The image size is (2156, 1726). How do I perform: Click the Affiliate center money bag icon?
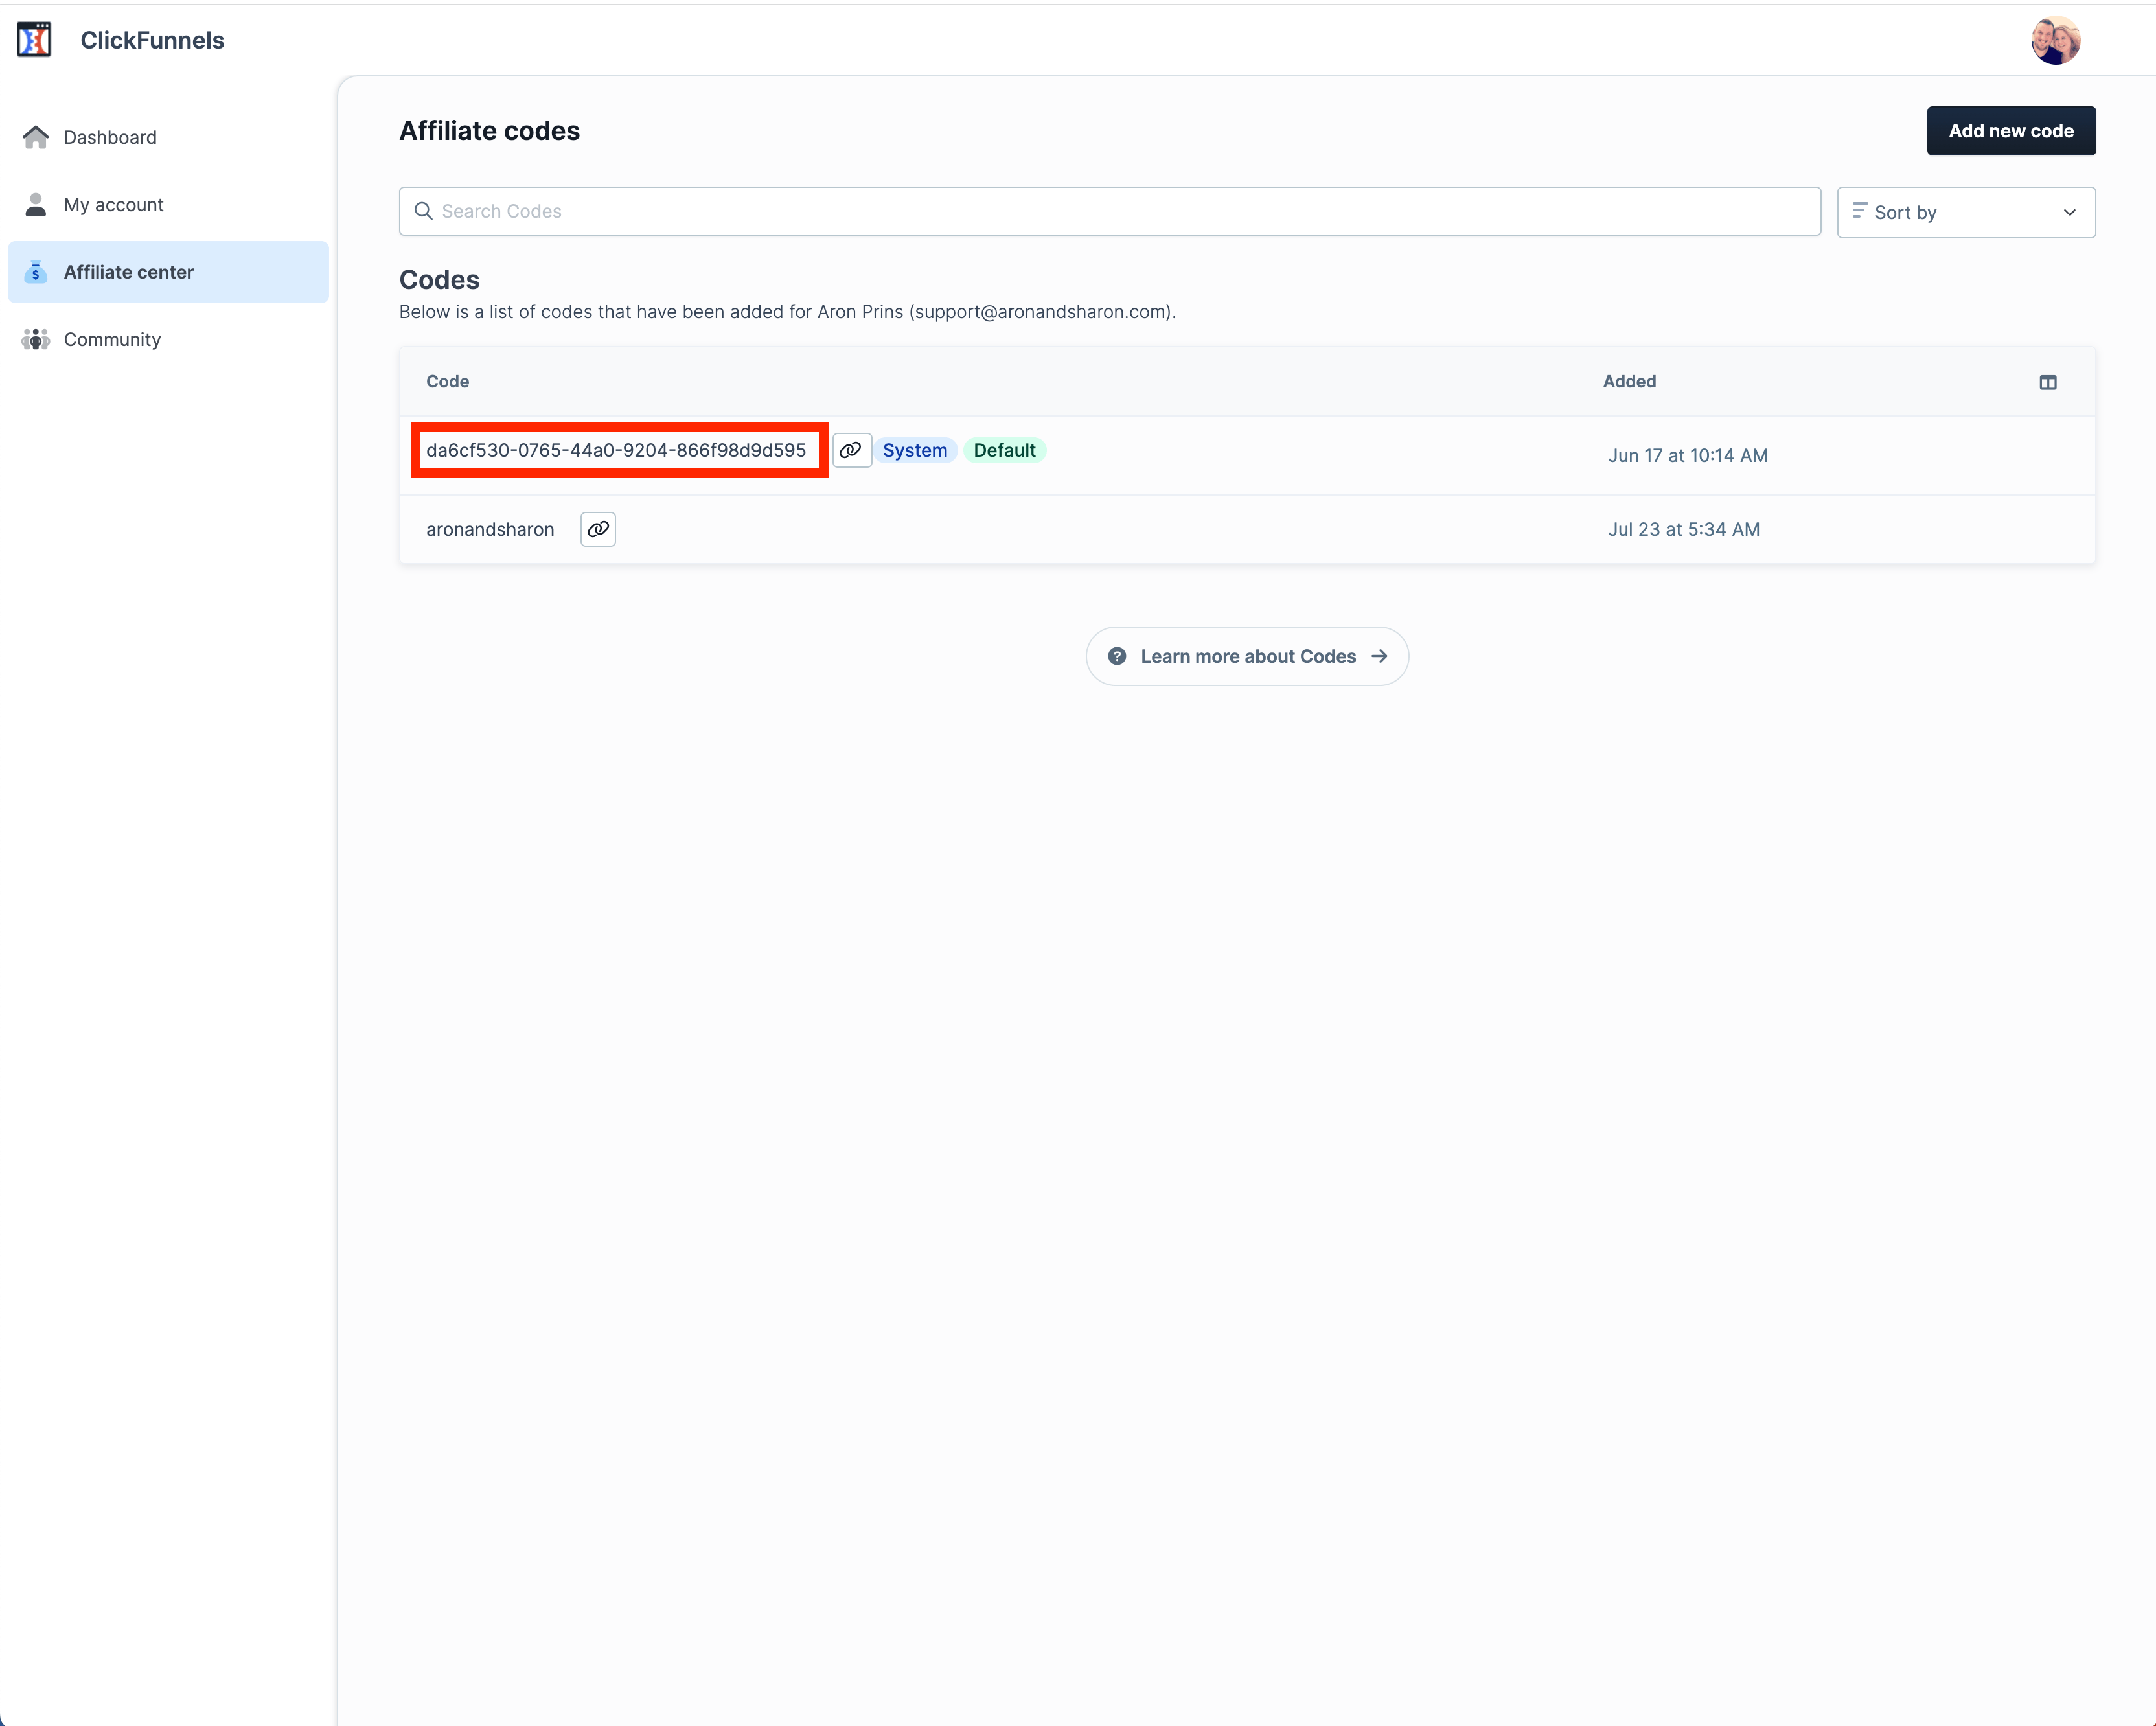tap(36, 272)
